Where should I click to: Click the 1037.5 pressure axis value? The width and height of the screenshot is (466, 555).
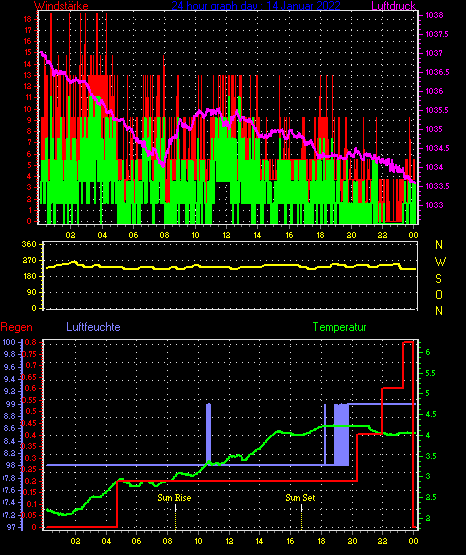pyautogui.click(x=437, y=34)
